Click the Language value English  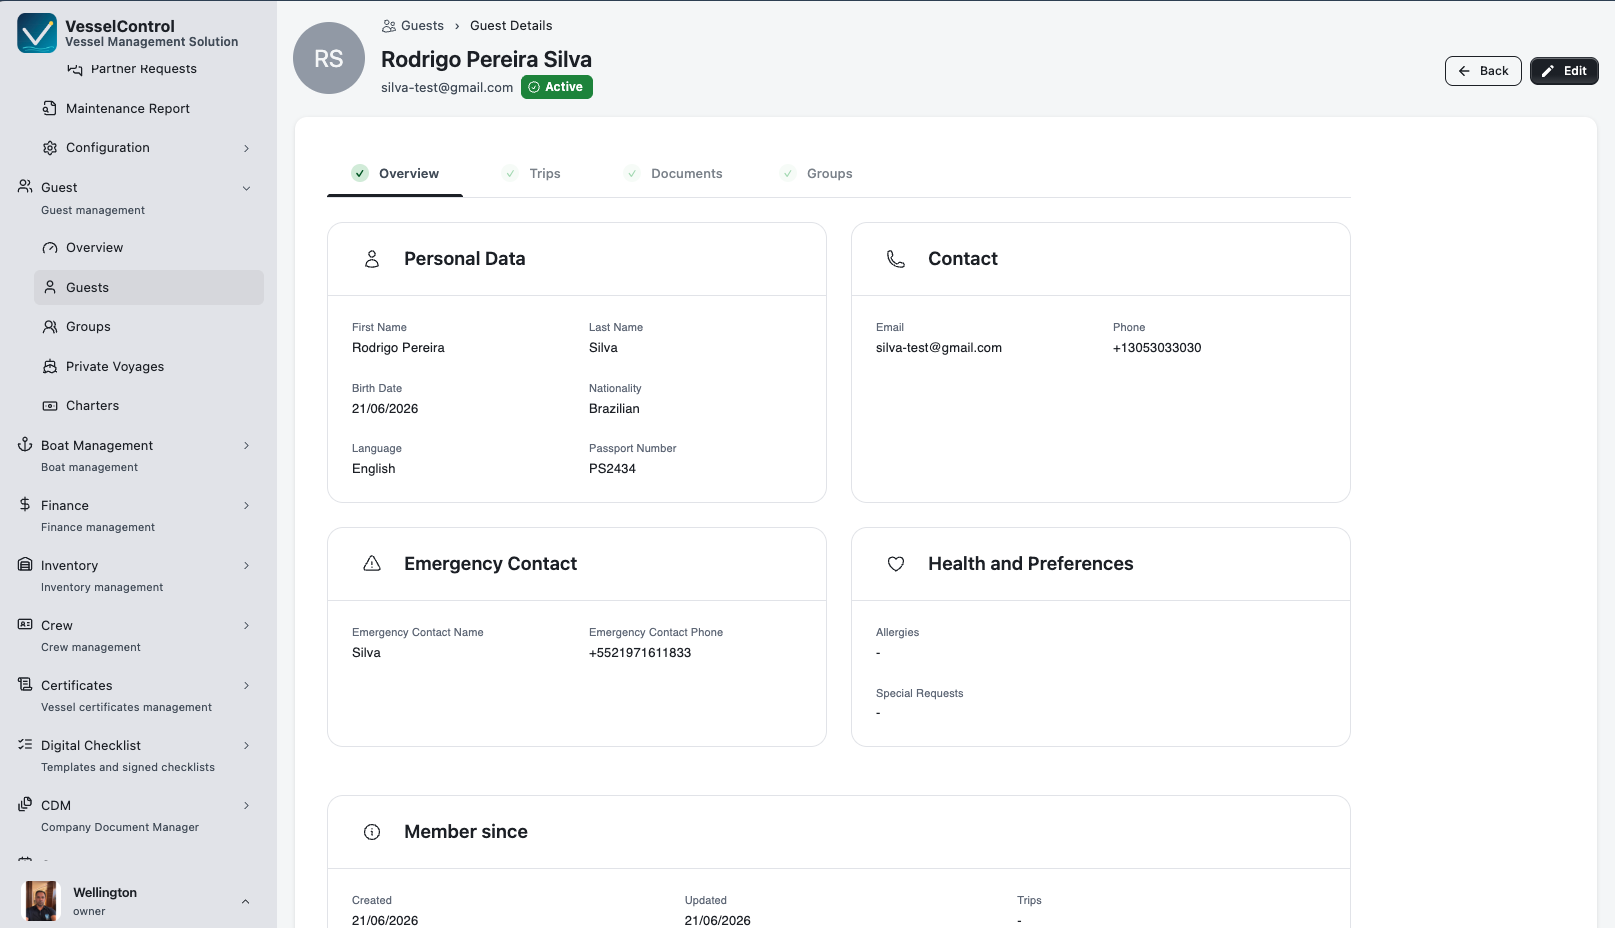tap(374, 469)
